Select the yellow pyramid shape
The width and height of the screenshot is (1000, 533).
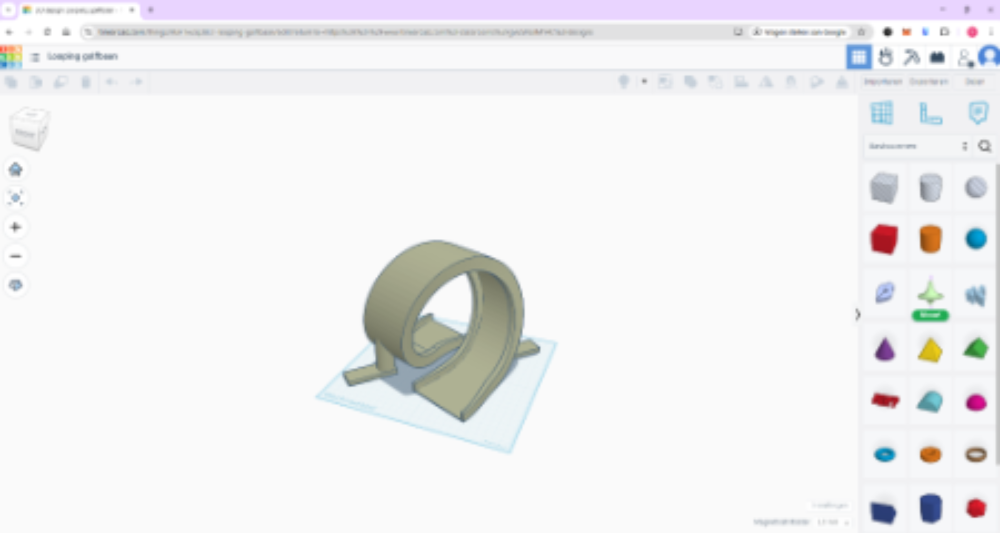coord(930,349)
